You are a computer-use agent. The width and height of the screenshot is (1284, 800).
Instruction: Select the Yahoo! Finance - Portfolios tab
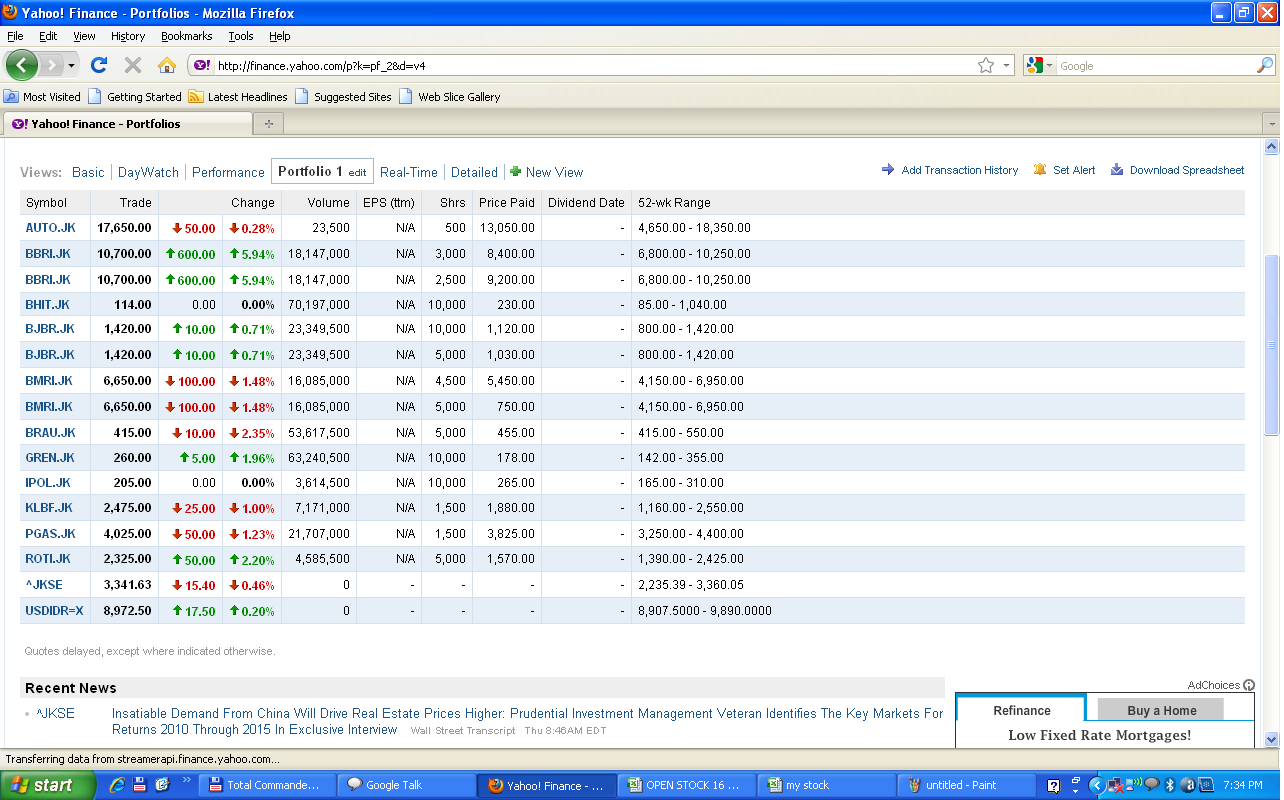point(128,124)
